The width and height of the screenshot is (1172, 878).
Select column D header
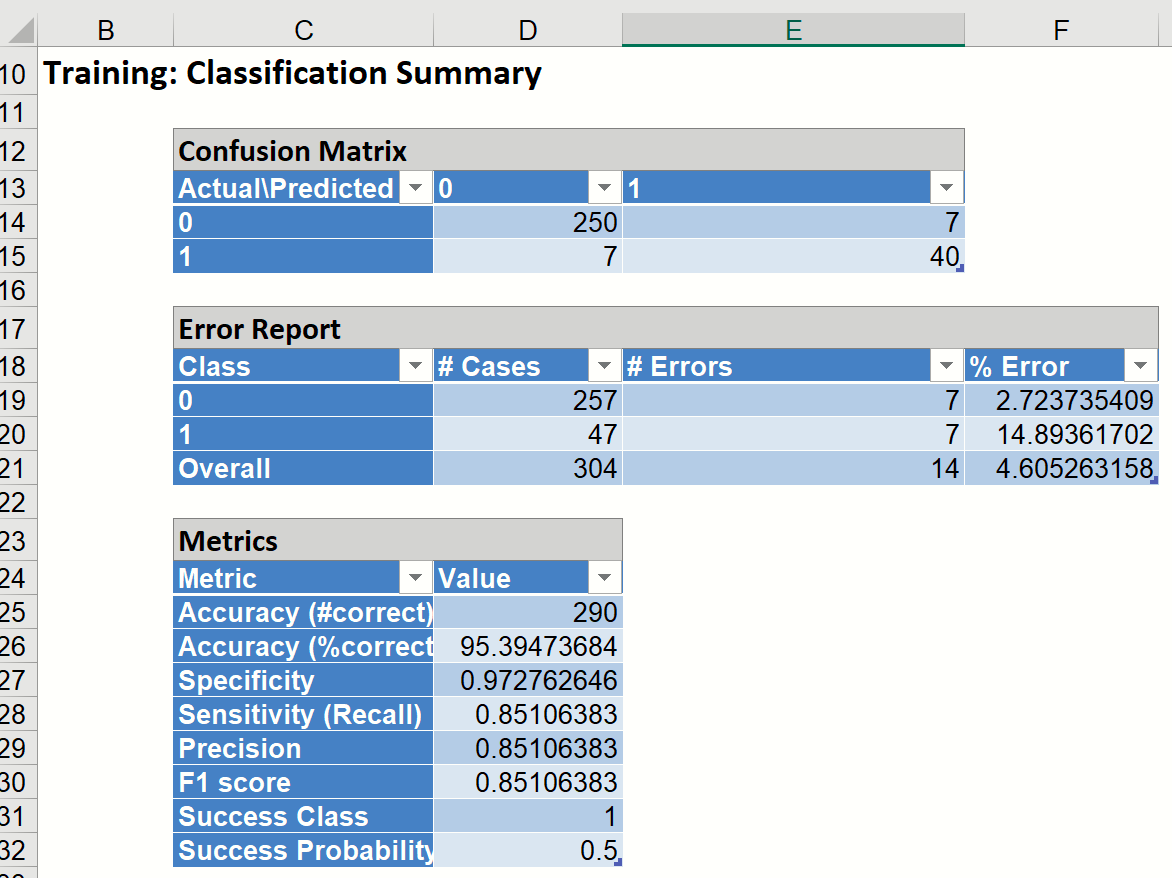(x=528, y=31)
